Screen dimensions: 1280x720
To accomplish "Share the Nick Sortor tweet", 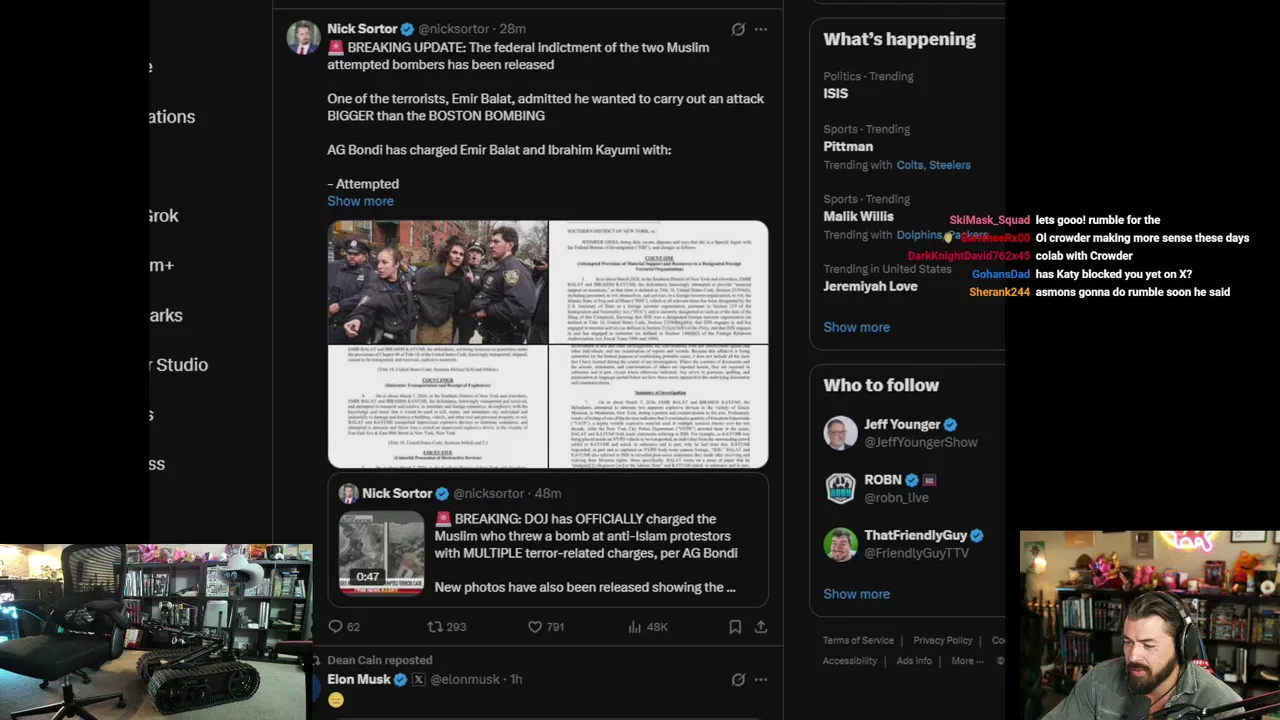I will (x=761, y=627).
